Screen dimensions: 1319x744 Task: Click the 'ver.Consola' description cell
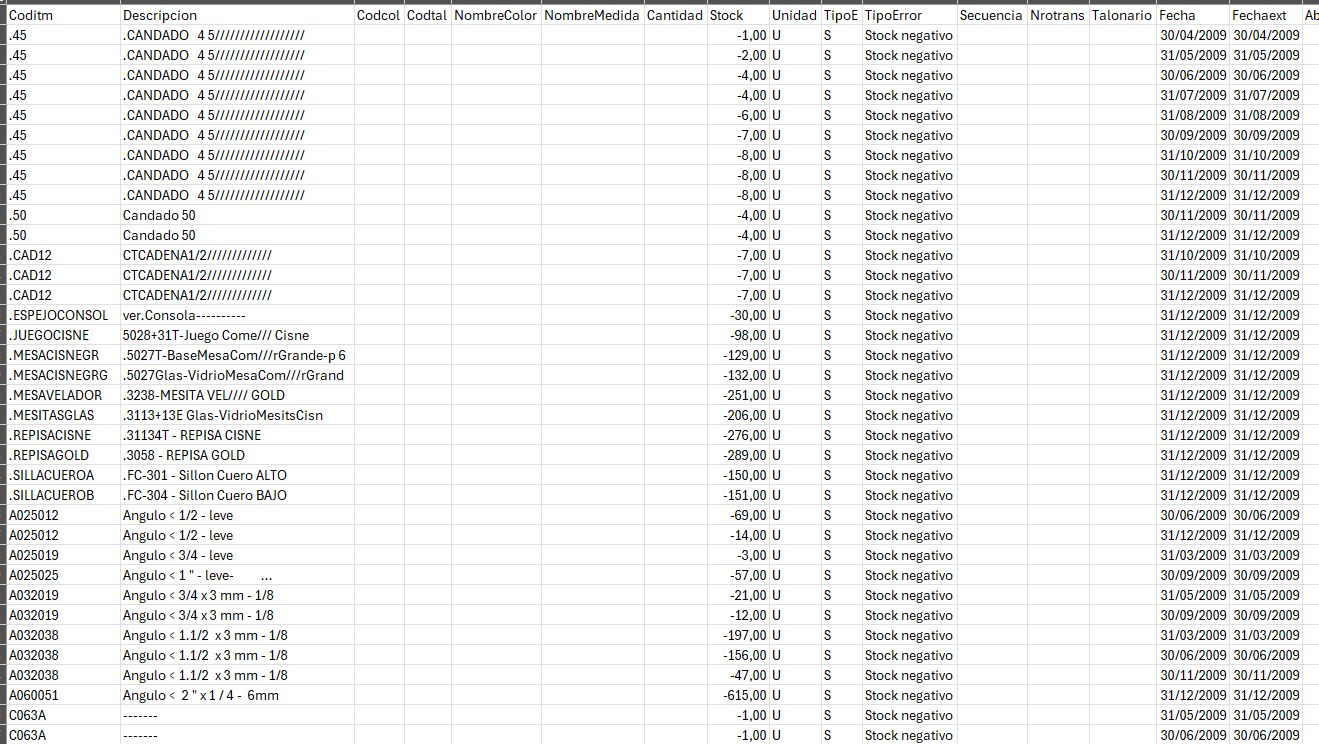tap(237, 315)
